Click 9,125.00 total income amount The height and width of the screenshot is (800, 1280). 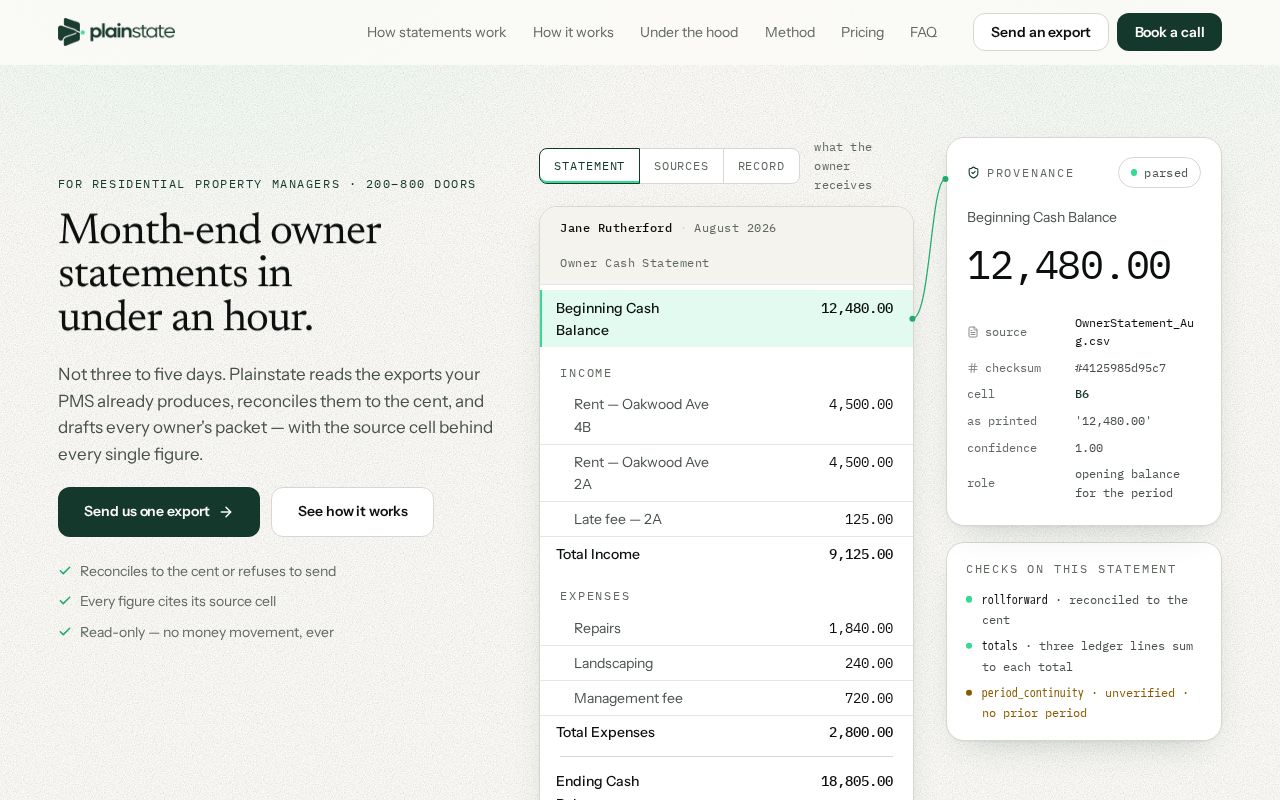click(x=861, y=554)
